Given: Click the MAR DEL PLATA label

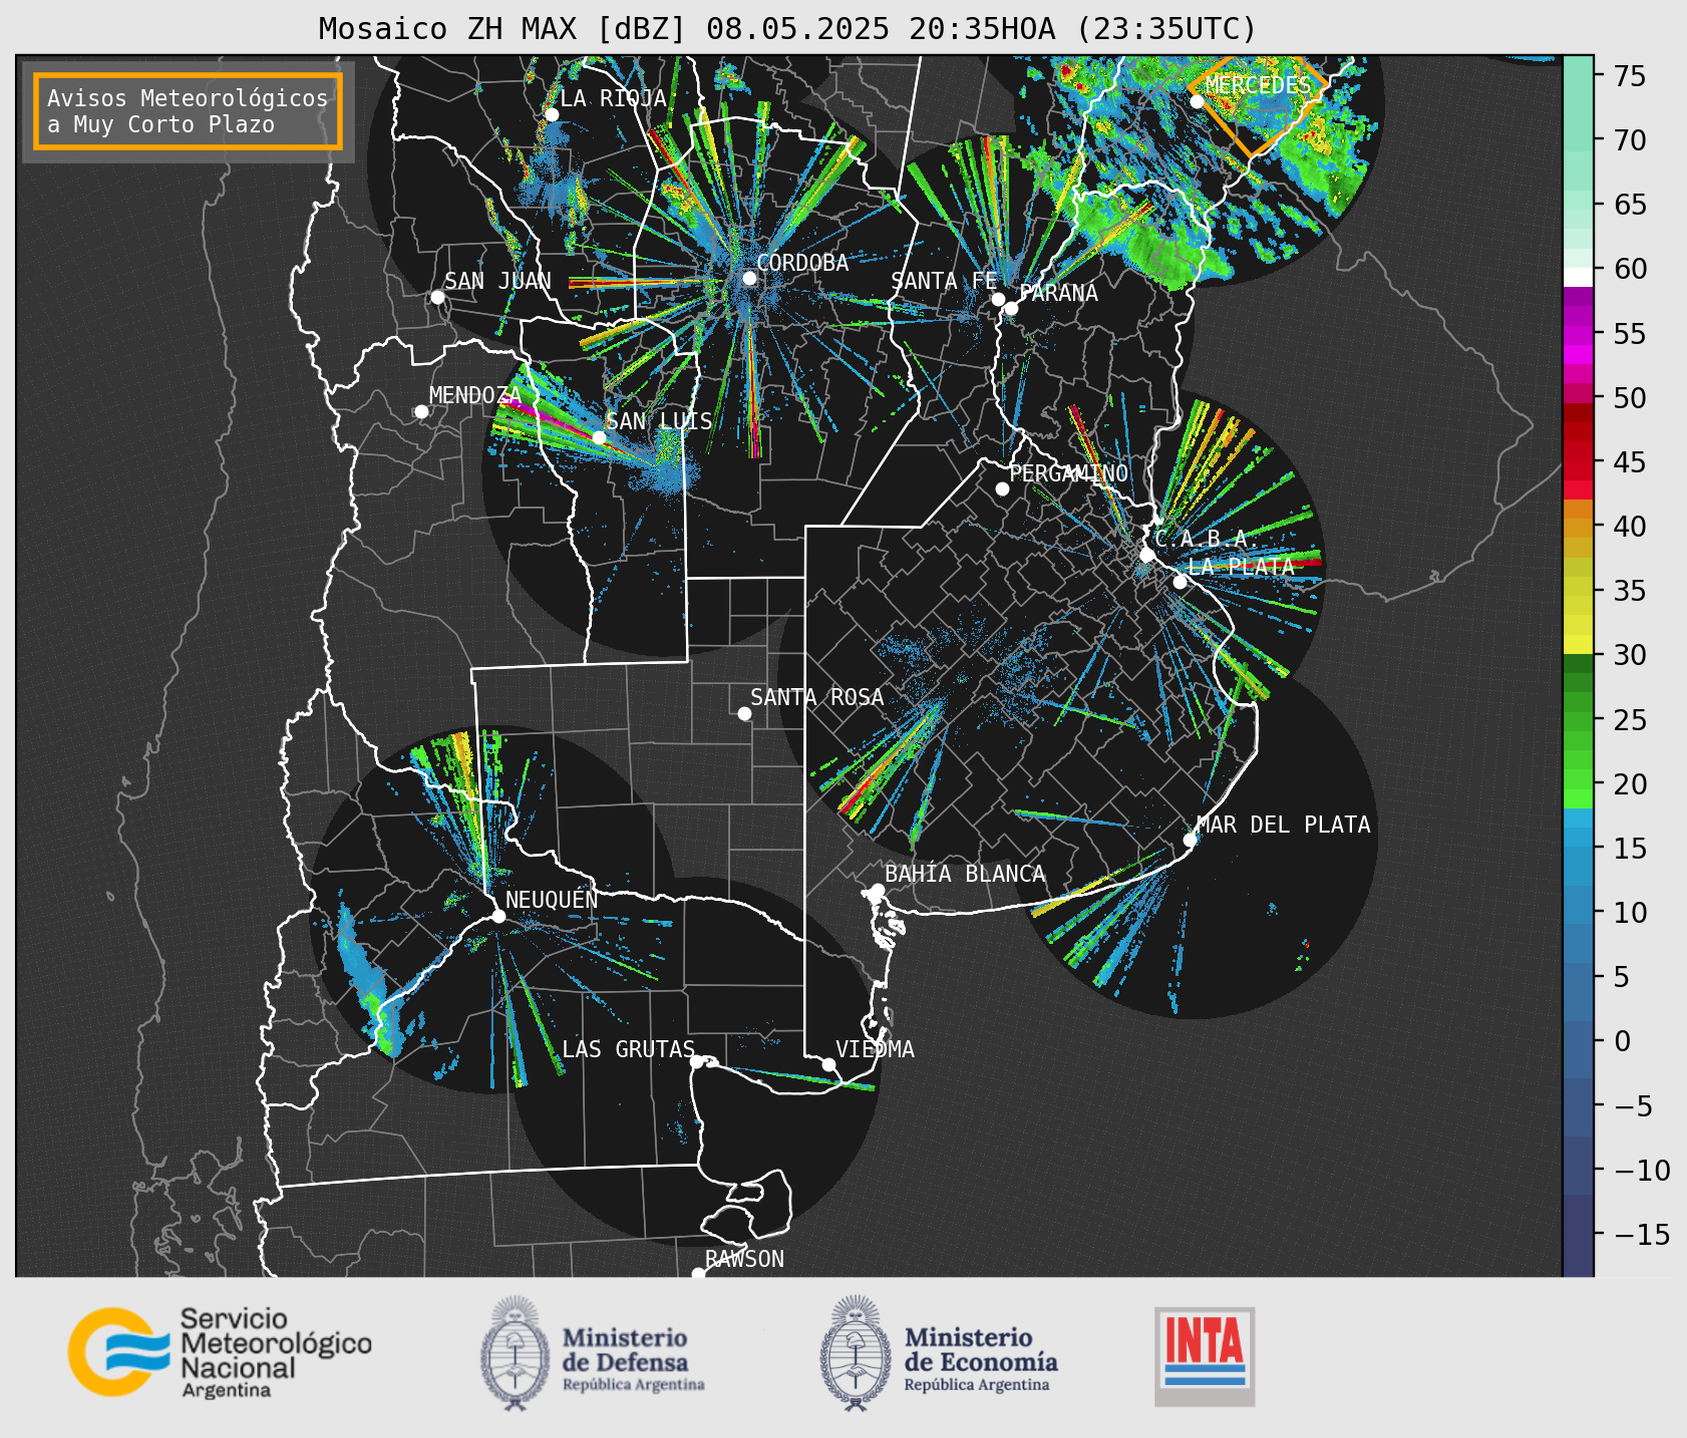Looking at the screenshot, I should [1283, 825].
